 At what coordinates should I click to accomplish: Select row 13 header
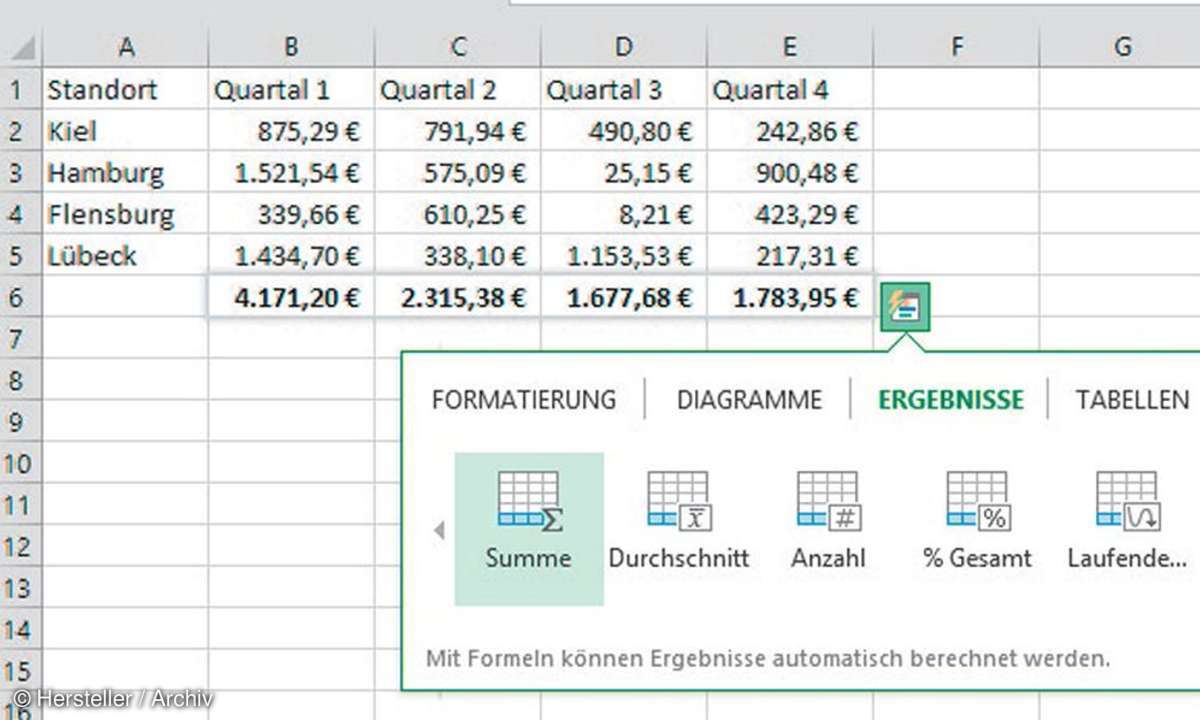(x=21, y=588)
